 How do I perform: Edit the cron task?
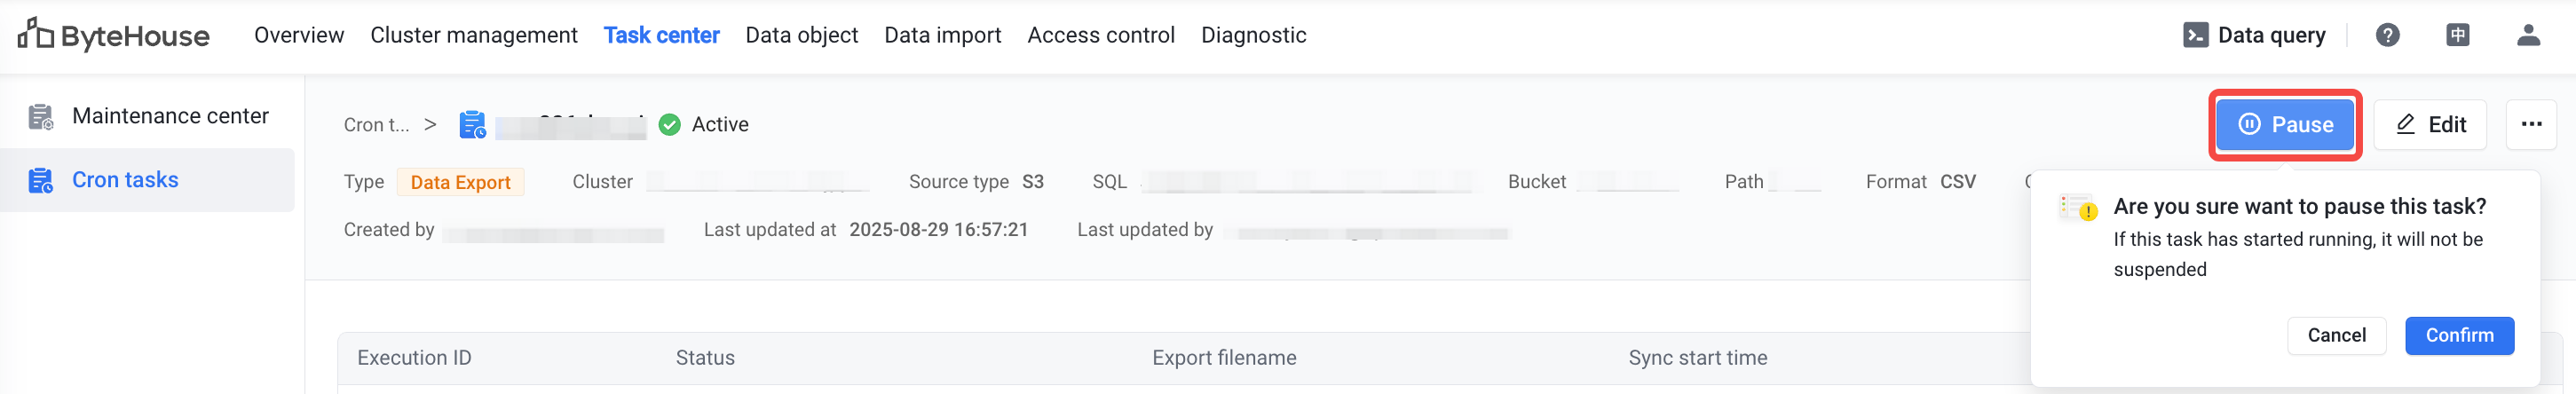coord(2430,124)
